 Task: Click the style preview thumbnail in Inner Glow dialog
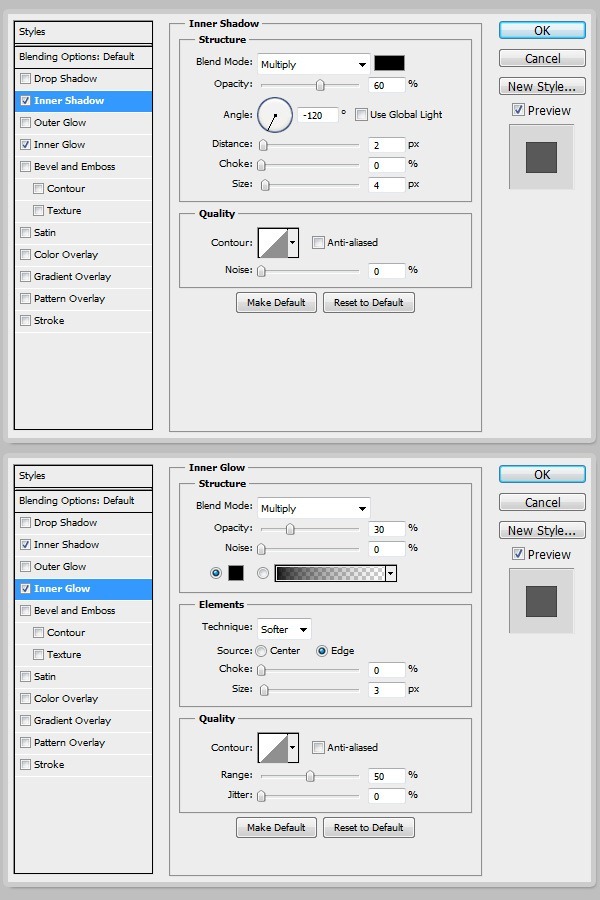[x=541, y=601]
